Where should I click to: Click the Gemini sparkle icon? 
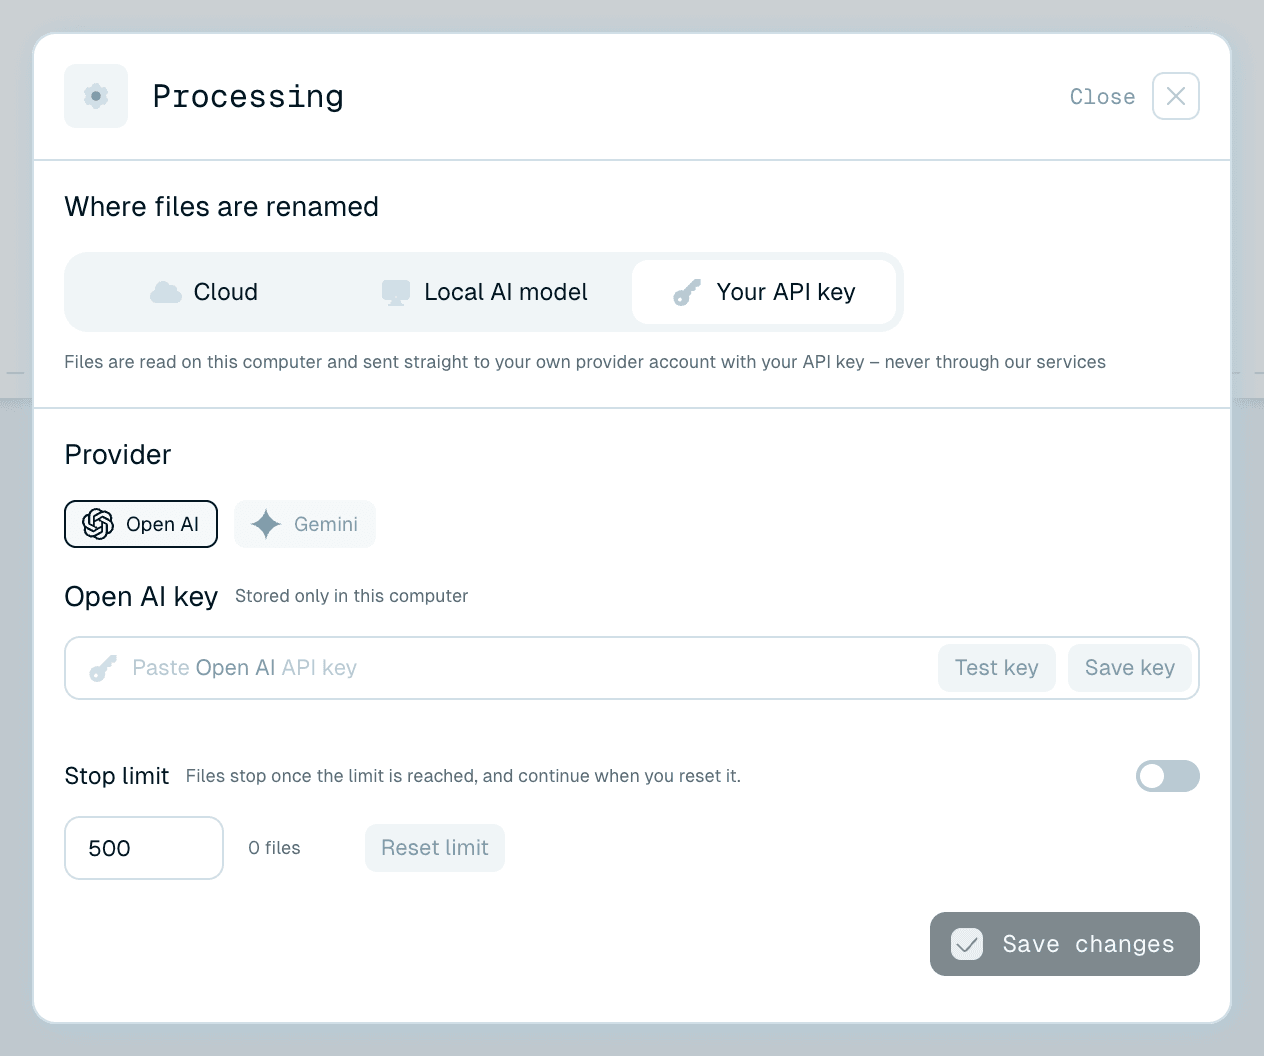pos(266,524)
